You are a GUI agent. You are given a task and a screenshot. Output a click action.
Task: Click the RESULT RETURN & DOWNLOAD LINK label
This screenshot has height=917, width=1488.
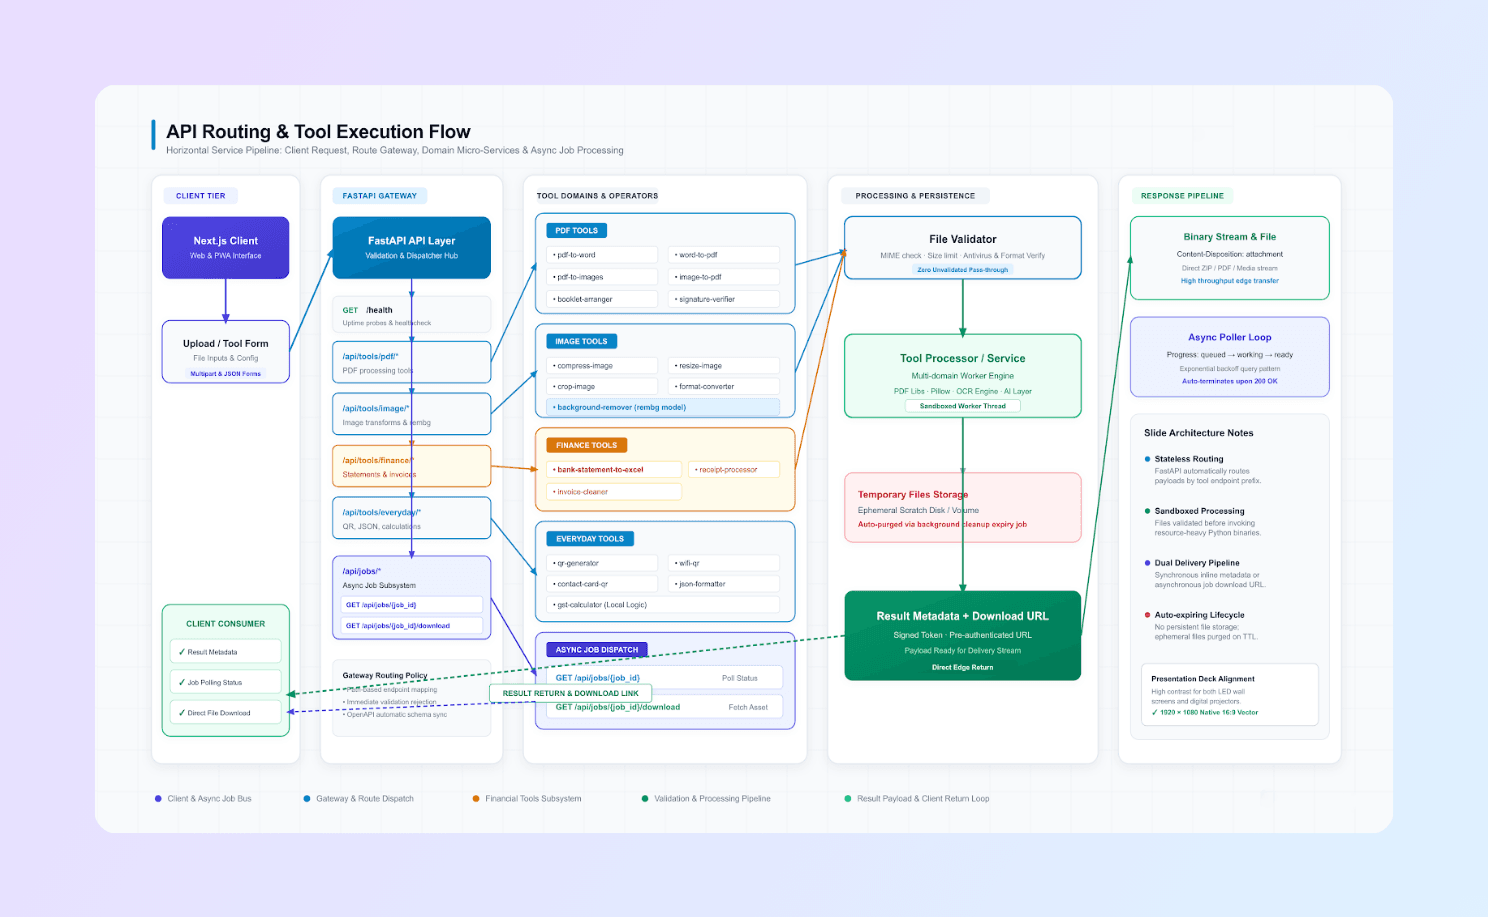[571, 693]
